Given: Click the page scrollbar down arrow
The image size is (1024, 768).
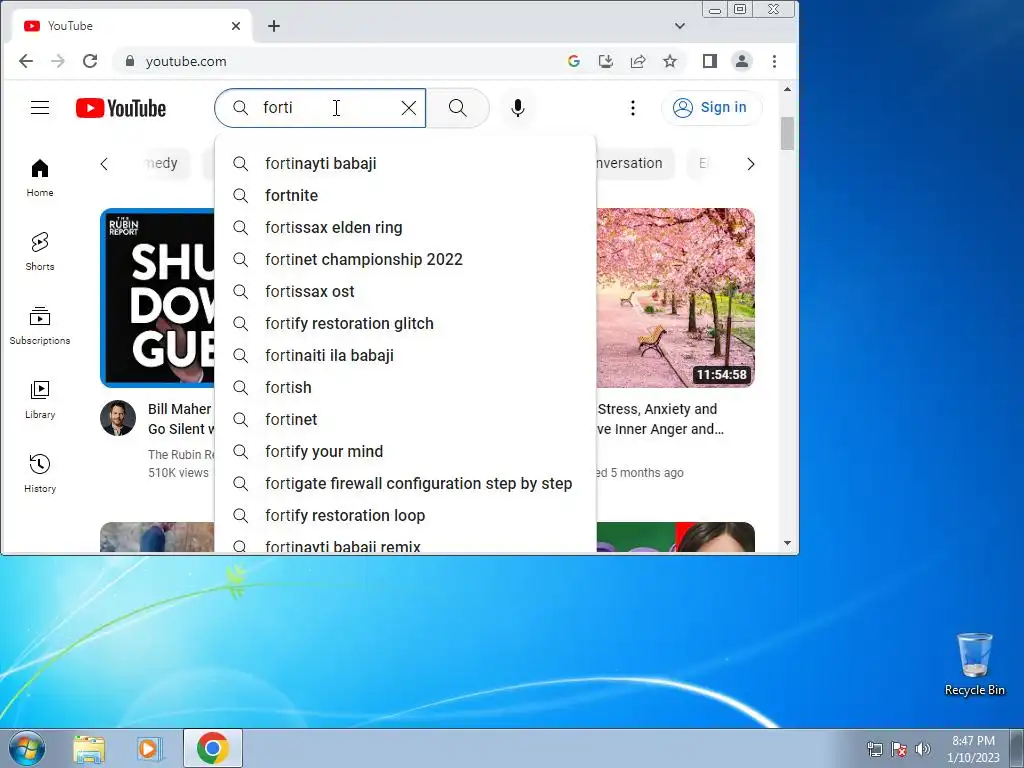Looking at the screenshot, I should click(x=787, y=543).
